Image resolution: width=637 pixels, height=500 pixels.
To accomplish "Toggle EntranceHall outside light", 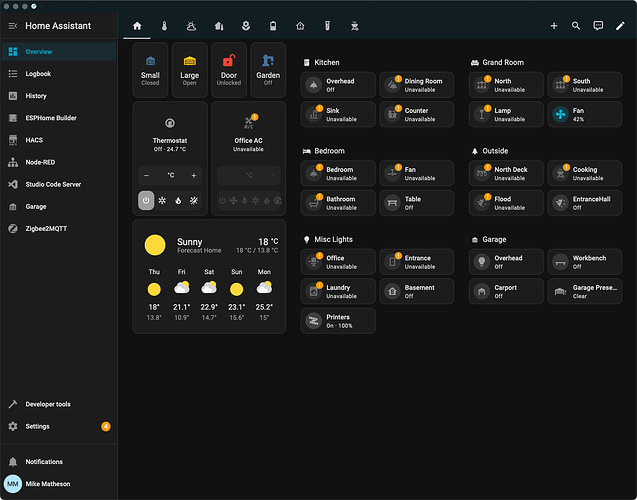I will (x=585, y=203).
